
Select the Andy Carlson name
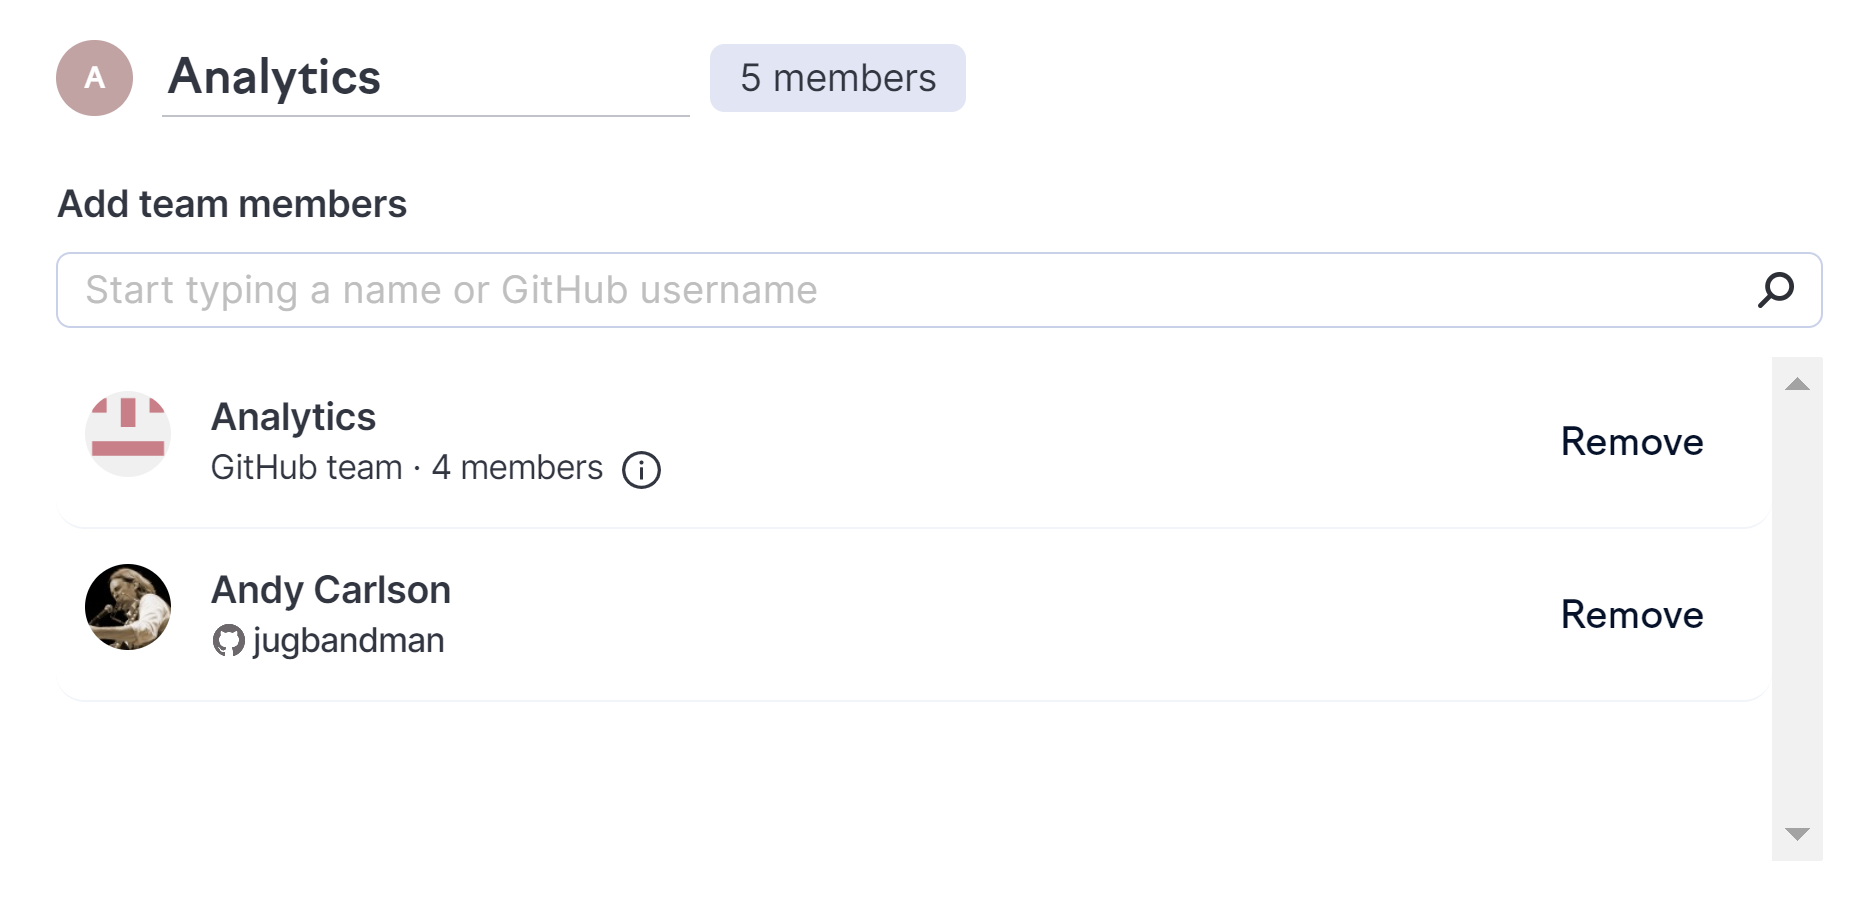tap(331, 590)
